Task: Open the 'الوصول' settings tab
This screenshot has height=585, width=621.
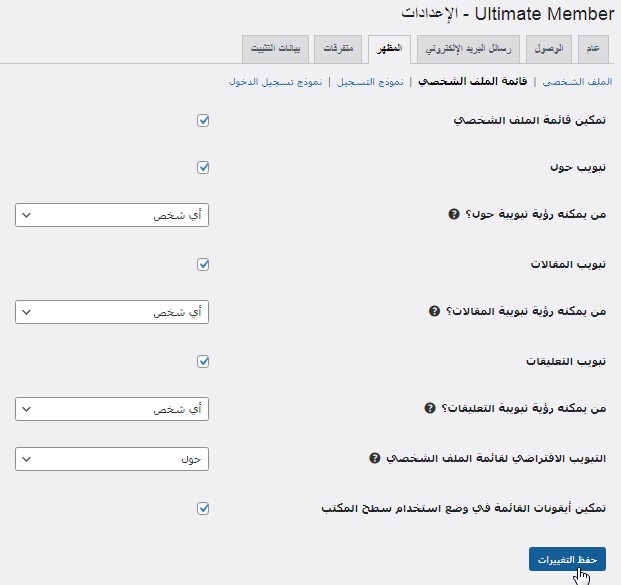Action: (547, 48)
